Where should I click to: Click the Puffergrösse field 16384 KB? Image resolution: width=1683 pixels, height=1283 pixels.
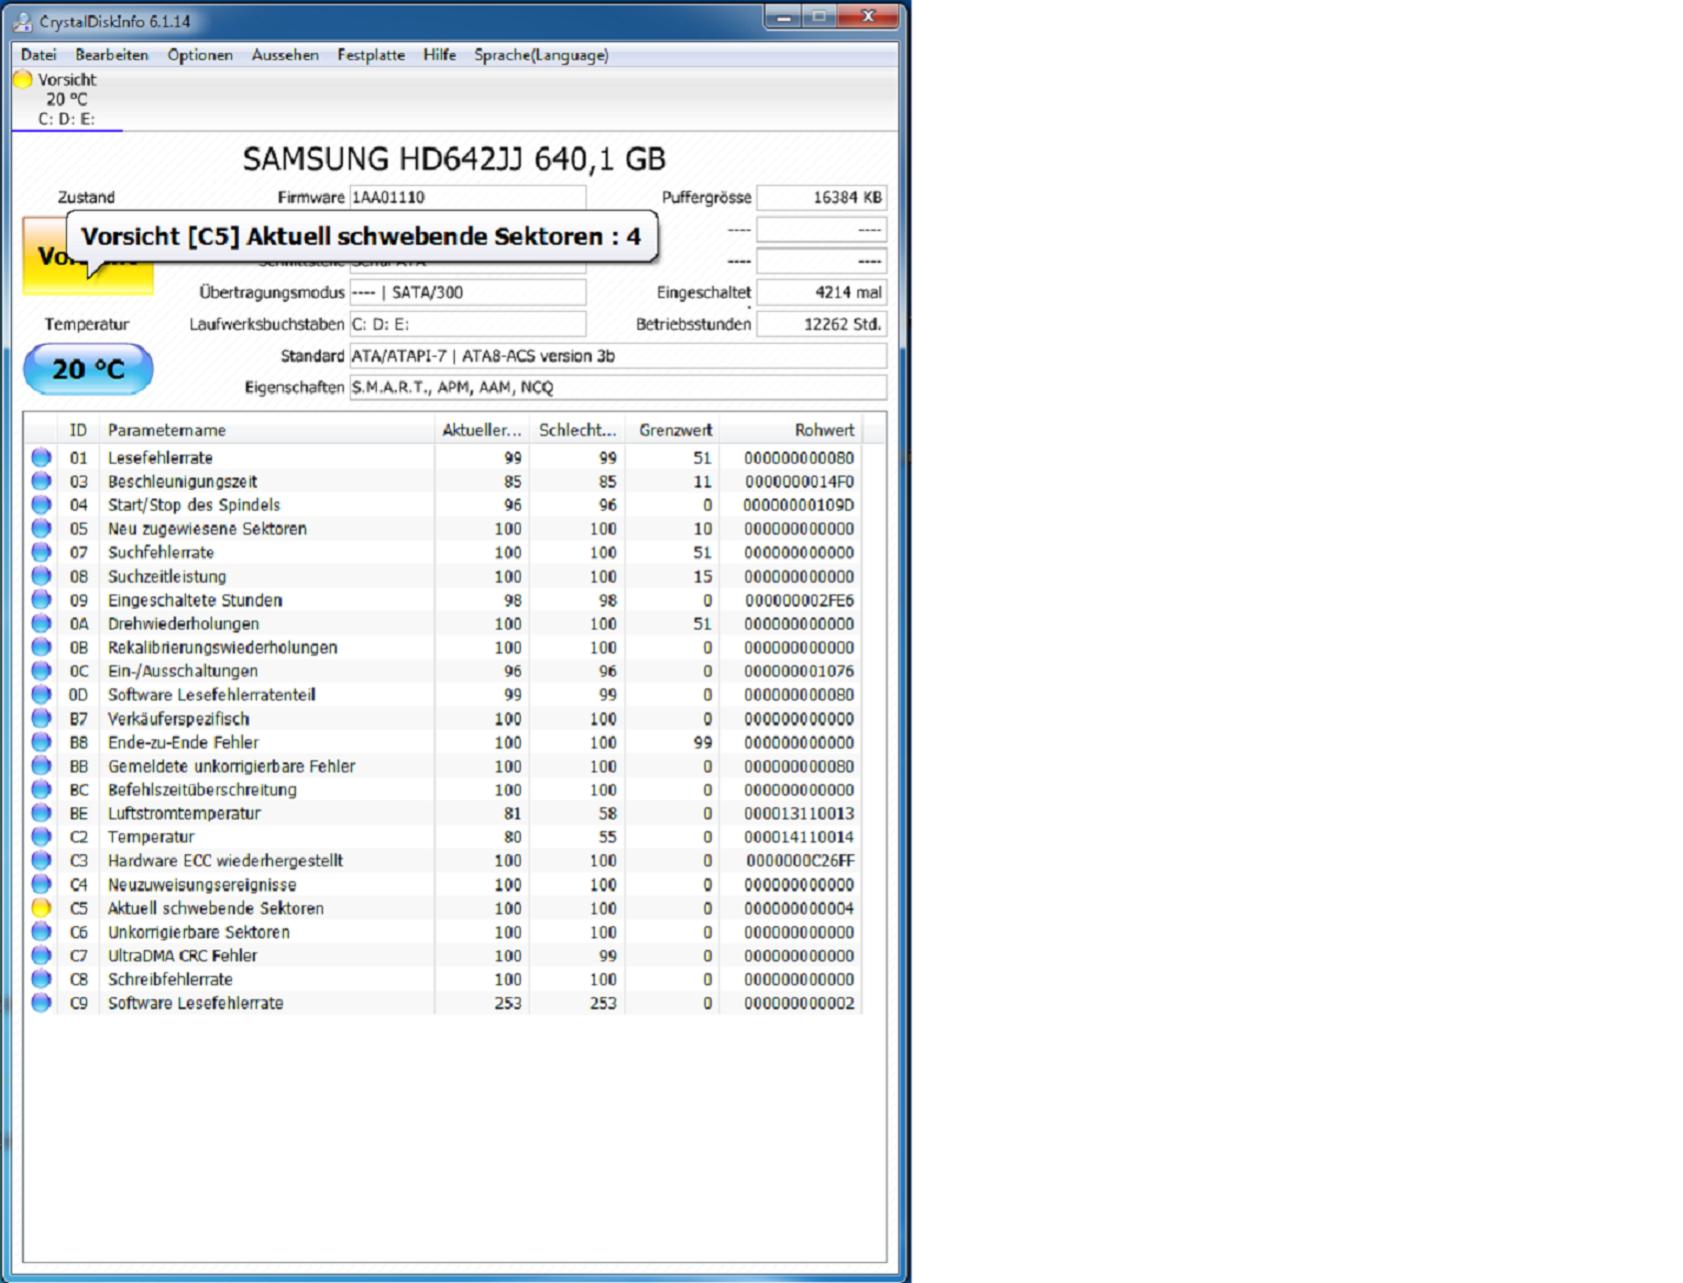821,198
